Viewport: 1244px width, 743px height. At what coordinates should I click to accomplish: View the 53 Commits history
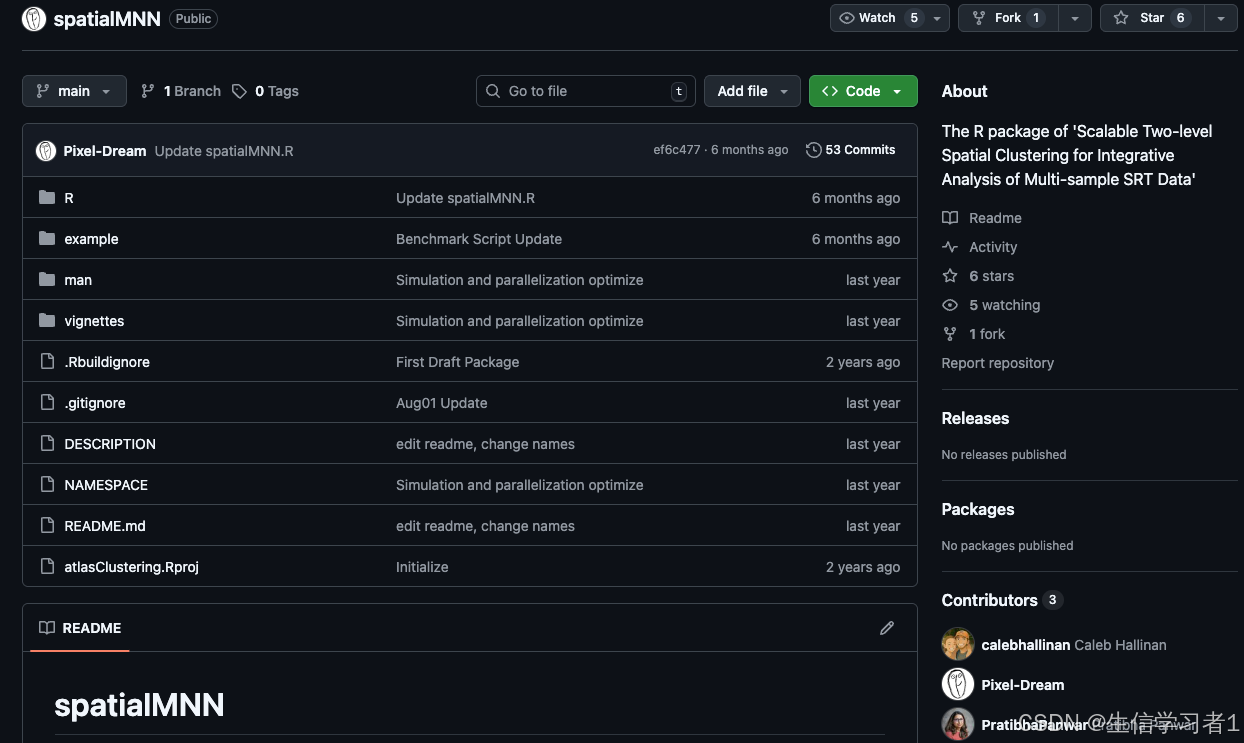(851, 150)
